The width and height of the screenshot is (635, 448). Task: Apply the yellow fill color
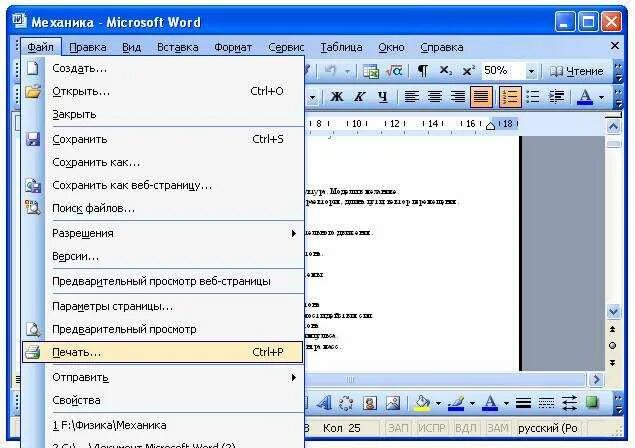tap(422, 403)
